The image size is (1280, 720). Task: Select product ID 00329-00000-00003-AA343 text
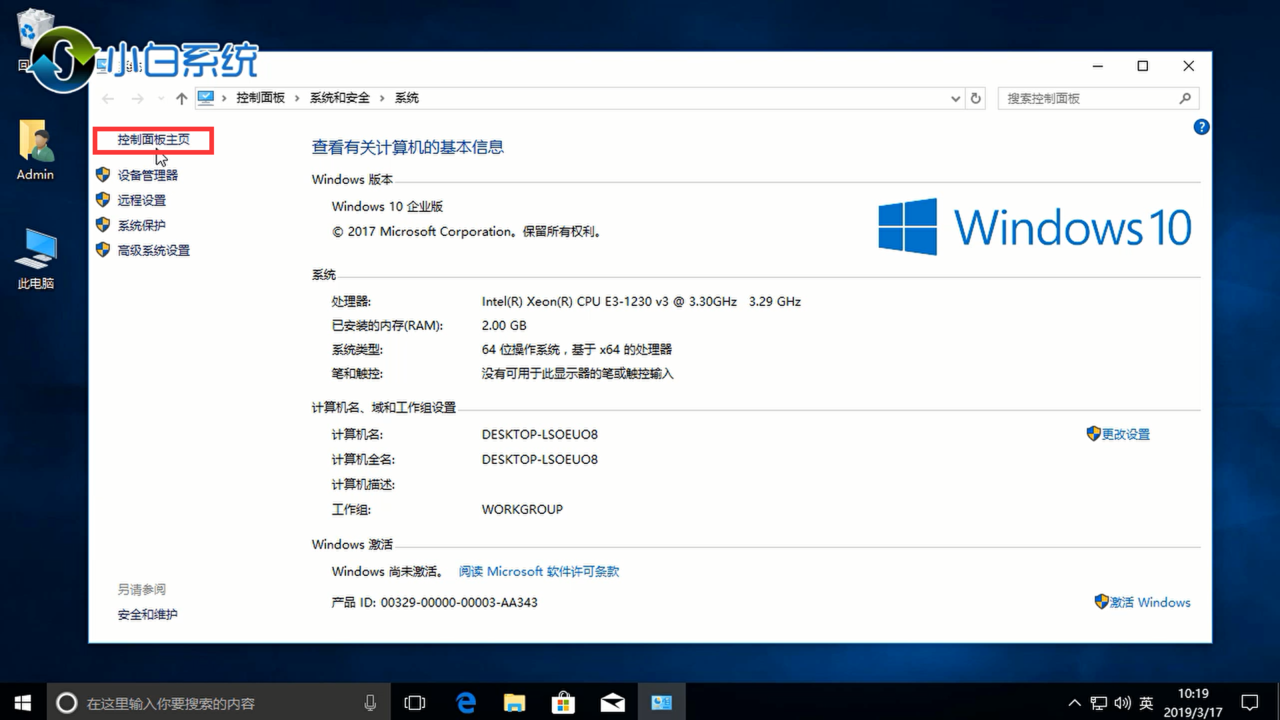[459, 602]
